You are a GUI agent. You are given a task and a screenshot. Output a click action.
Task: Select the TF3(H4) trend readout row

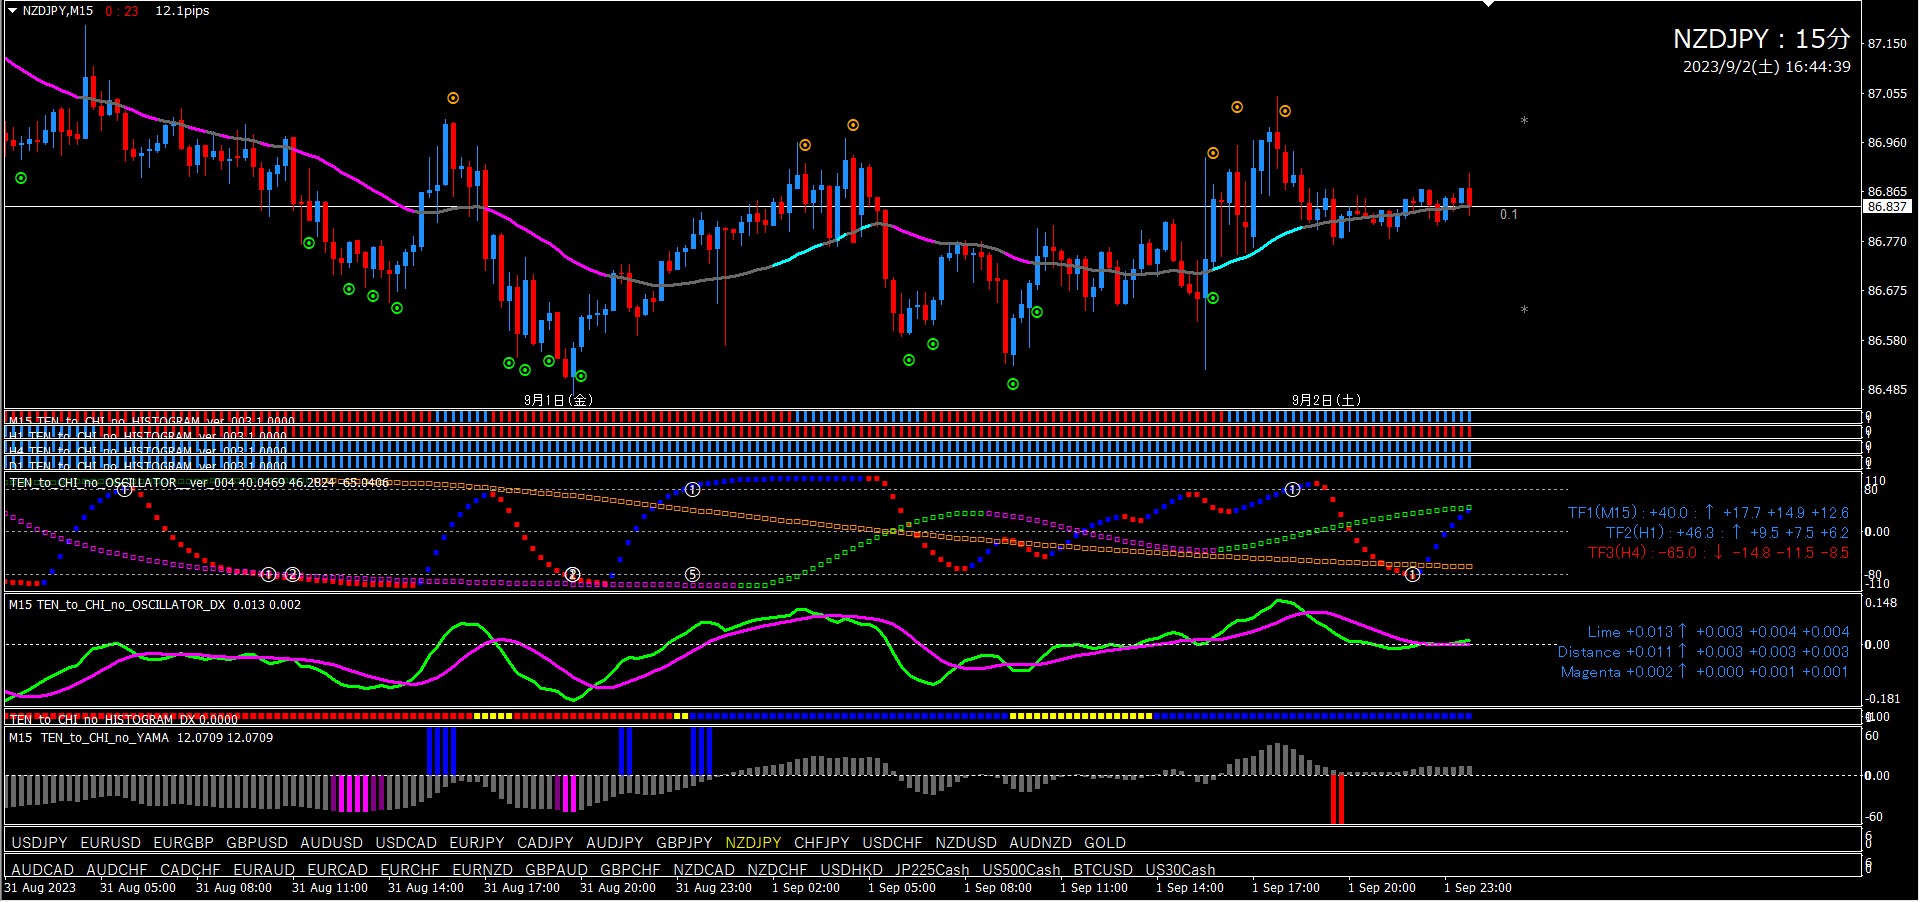(1718, 553)
